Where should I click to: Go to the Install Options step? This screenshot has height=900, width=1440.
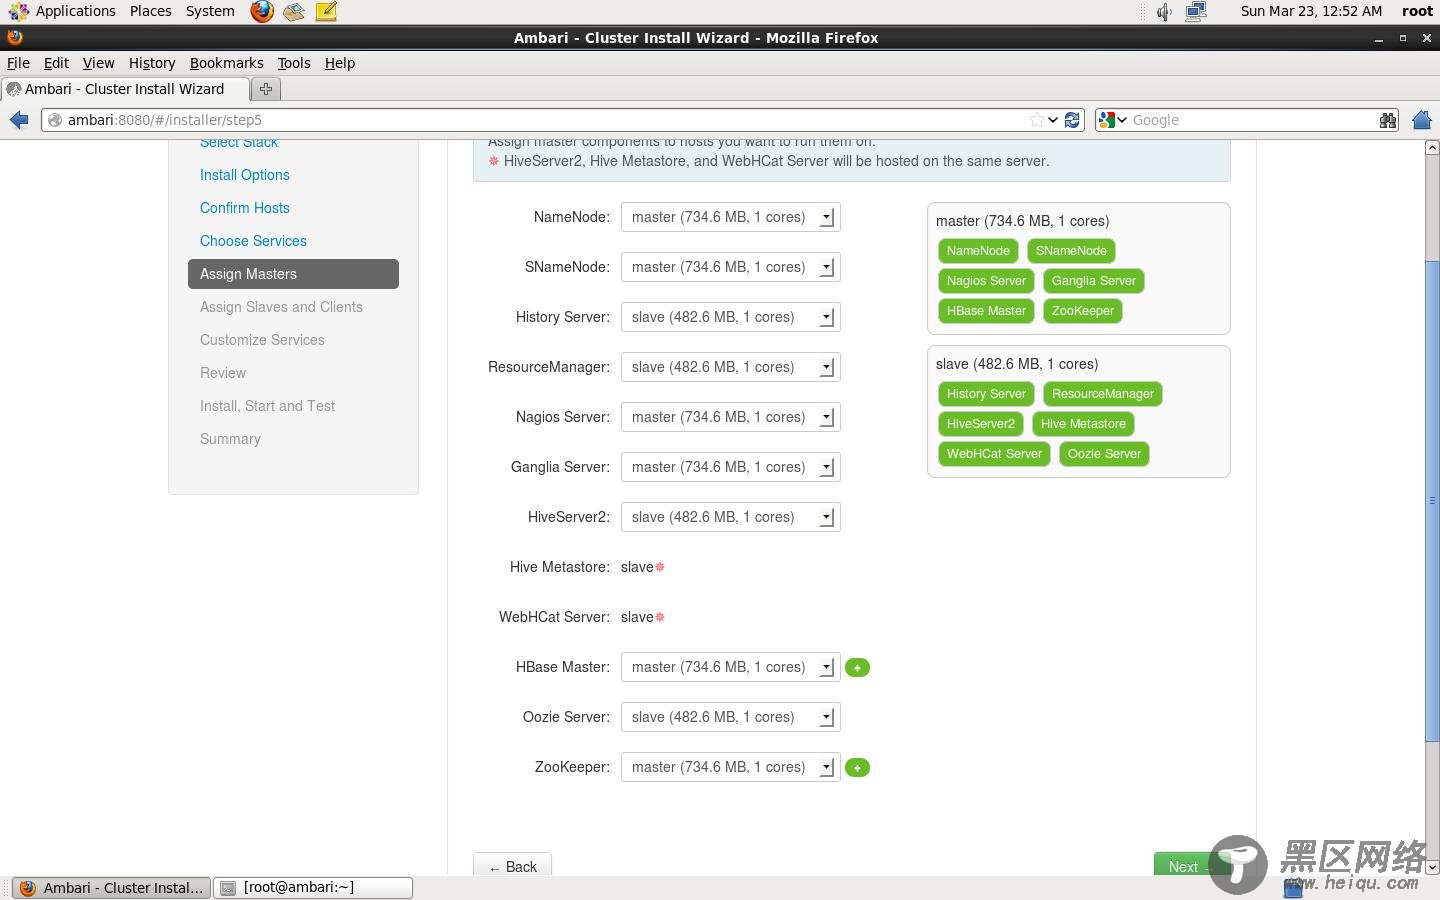coord(245,175)
